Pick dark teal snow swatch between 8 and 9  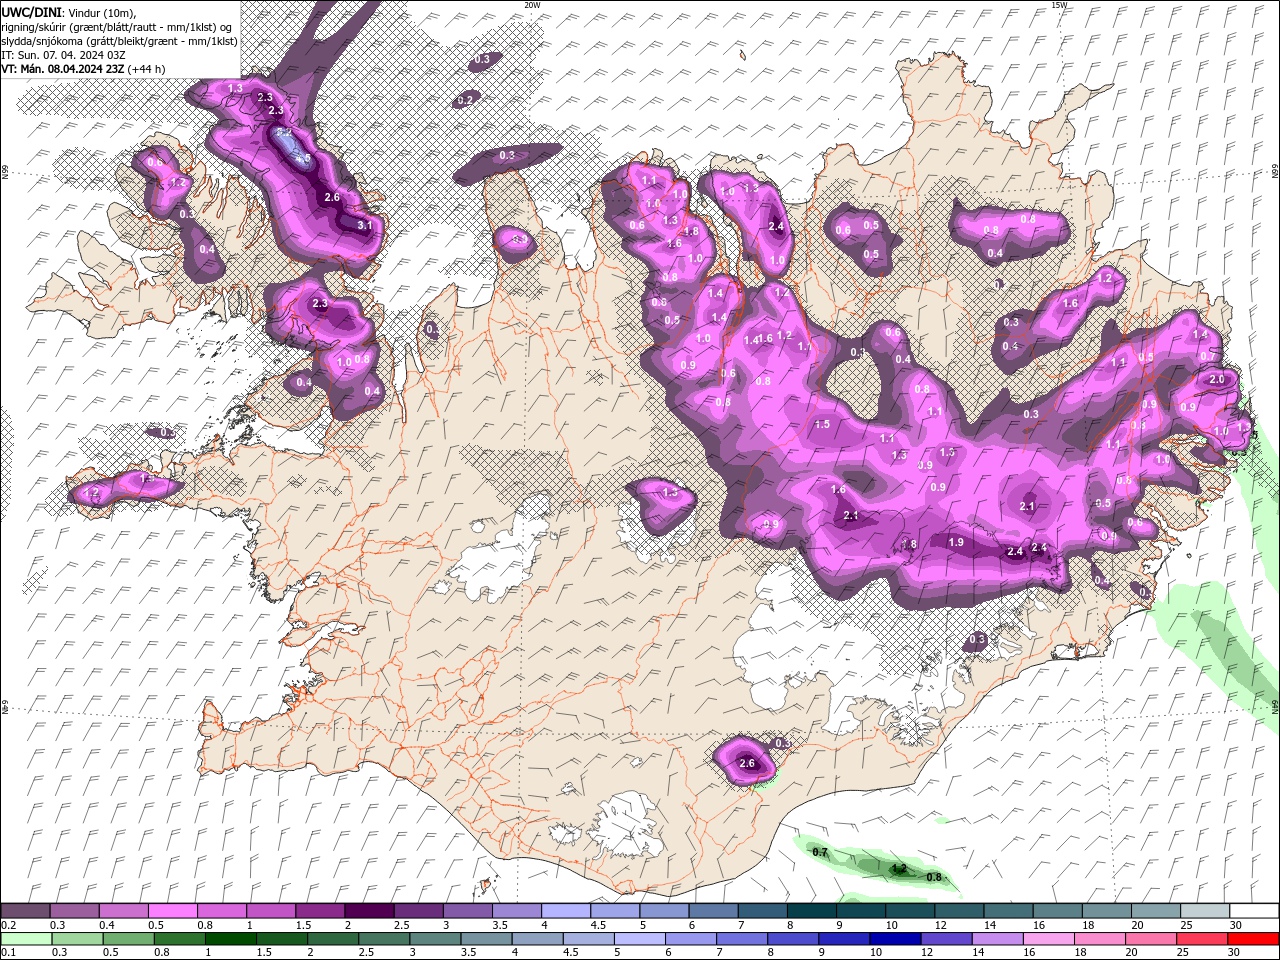click(x=811, y=911)
